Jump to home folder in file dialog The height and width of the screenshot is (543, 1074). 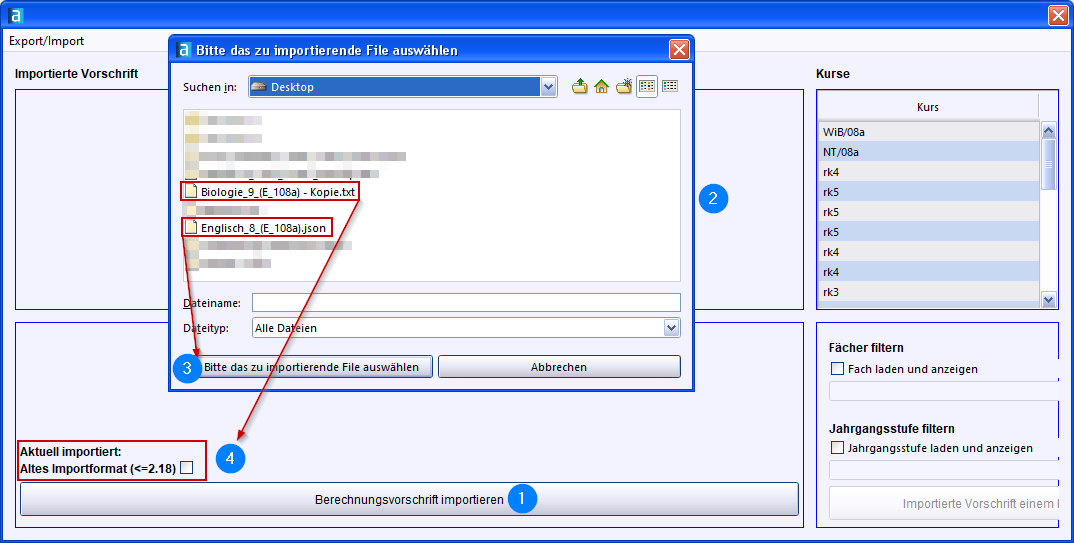coord(601,86)
